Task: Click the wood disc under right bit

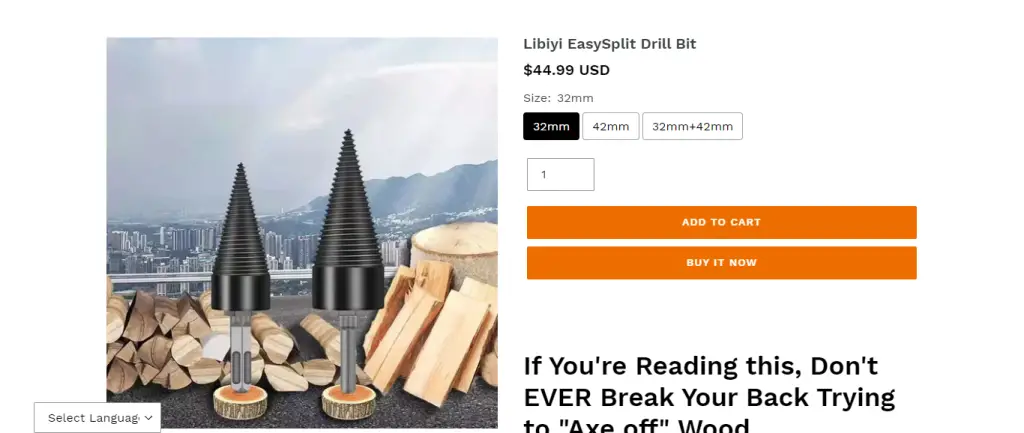Action: click(x=348, y=401)
